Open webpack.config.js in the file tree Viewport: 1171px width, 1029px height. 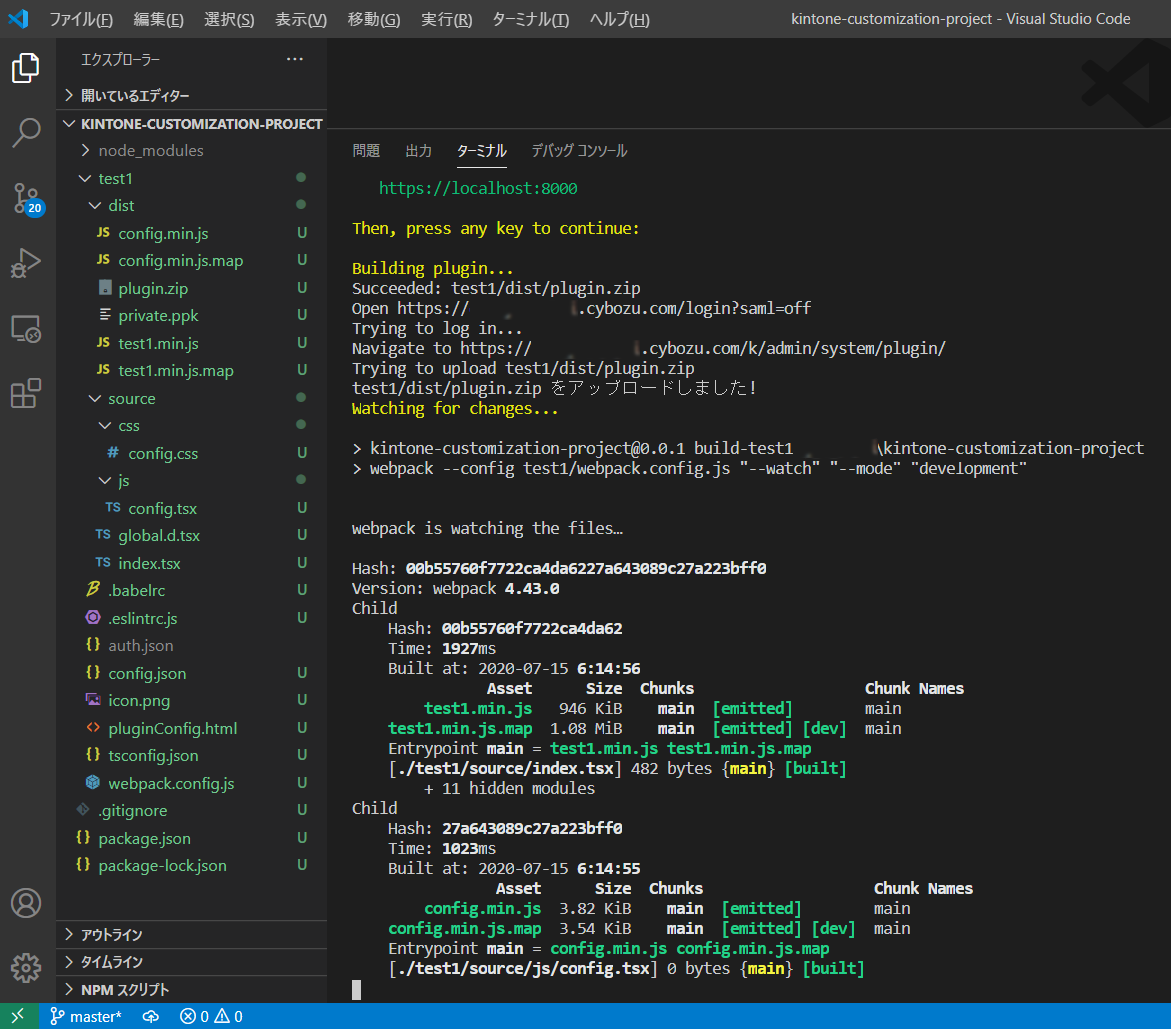pos(171,784)
